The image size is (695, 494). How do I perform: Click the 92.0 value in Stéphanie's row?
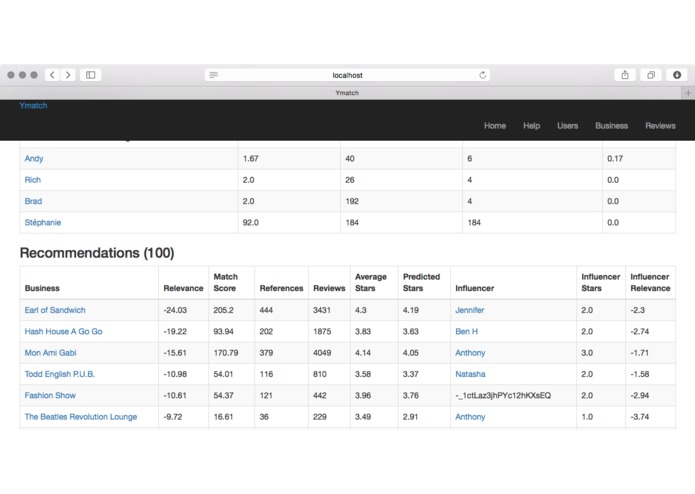click(251, 222)
